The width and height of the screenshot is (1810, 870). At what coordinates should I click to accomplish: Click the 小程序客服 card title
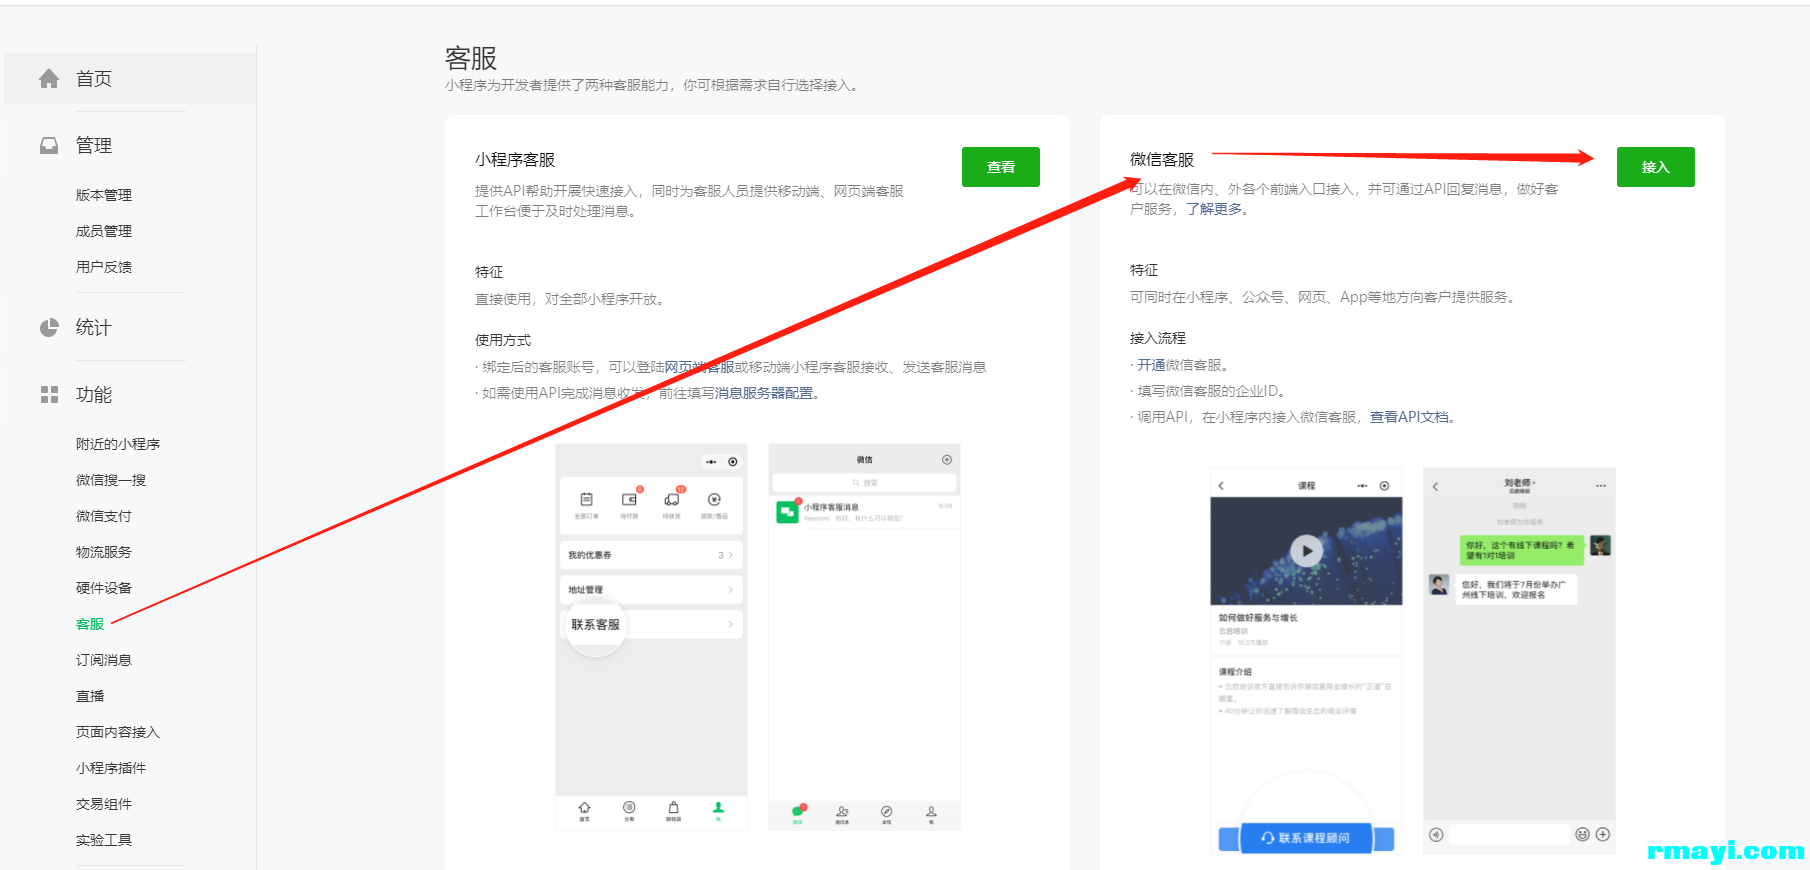515,160
